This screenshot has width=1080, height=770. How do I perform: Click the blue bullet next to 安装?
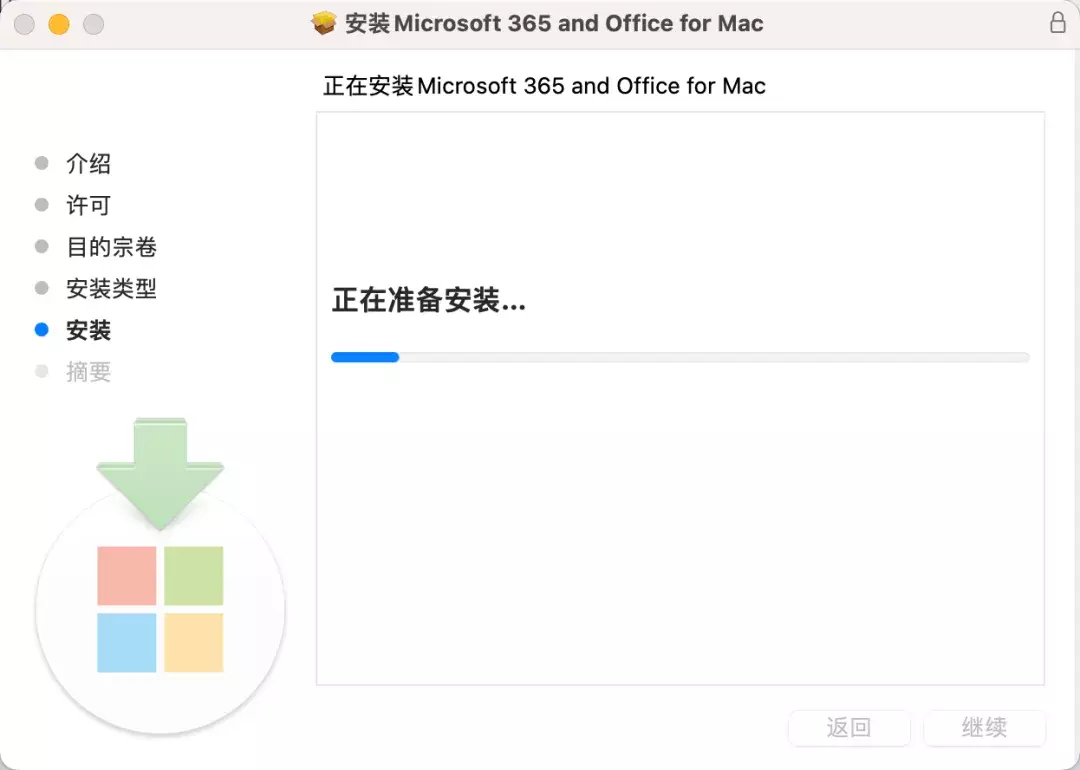coord(41,330)
